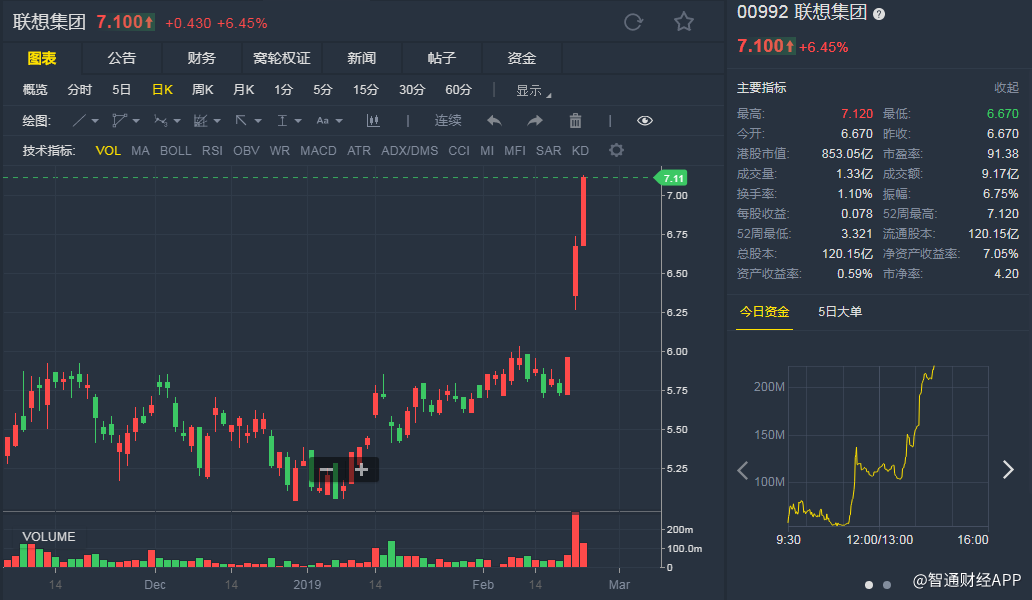
Task: Click the refresh icon beside the stock title
Action: point(633,22)
